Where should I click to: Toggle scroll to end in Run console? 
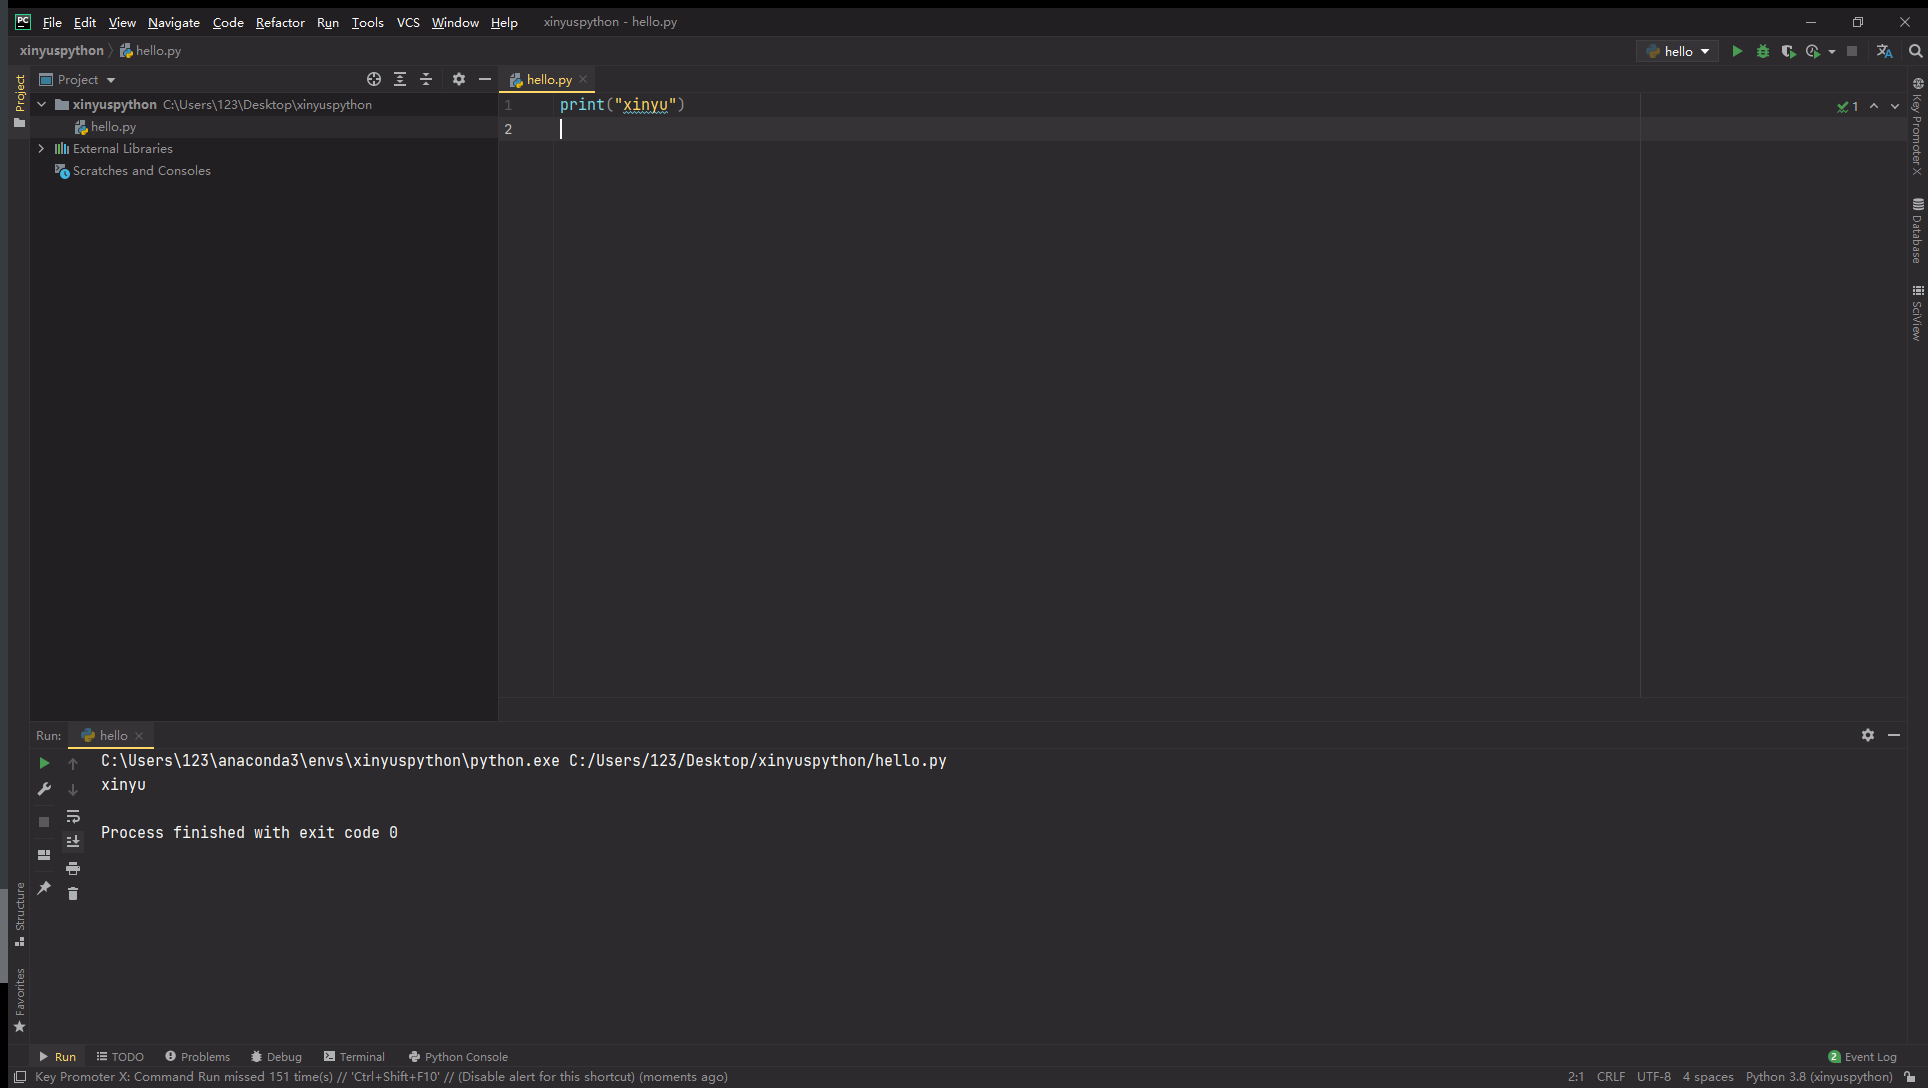pyautogui.click(x=73, y=842)
